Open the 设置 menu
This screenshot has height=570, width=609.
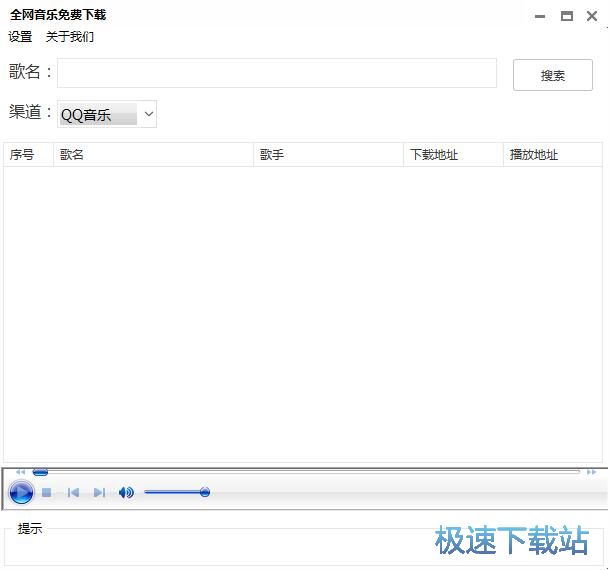coord(20,37)
